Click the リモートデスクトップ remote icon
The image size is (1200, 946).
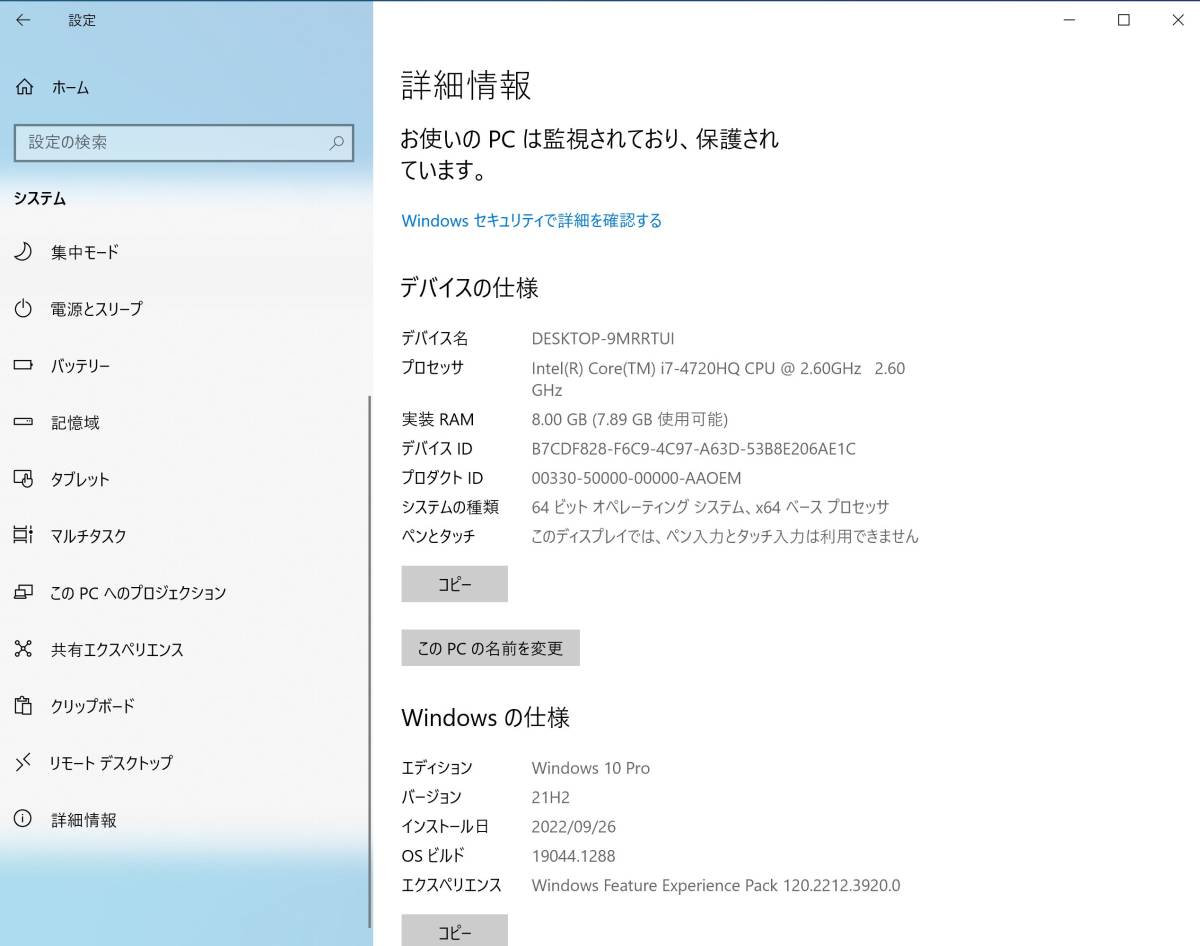click(23, 763)
